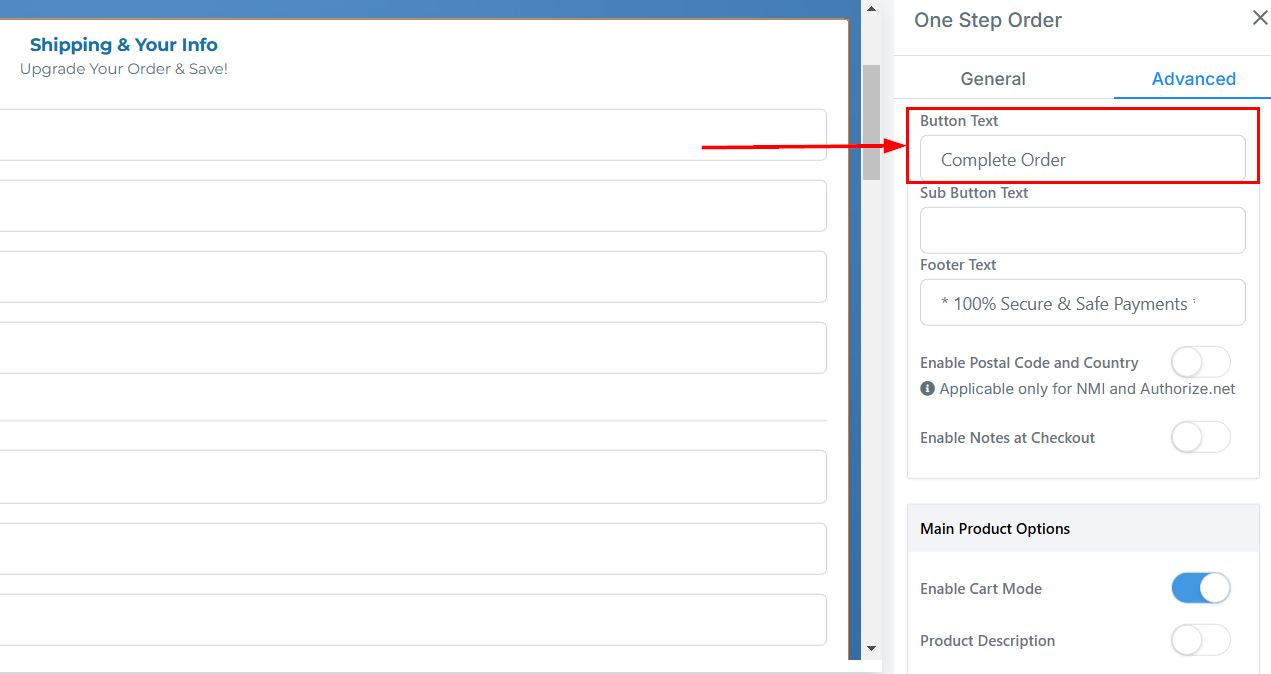Click the One Step Order panel title
The width and height of the screenshot is (1271, 674).
click(987, 20)
